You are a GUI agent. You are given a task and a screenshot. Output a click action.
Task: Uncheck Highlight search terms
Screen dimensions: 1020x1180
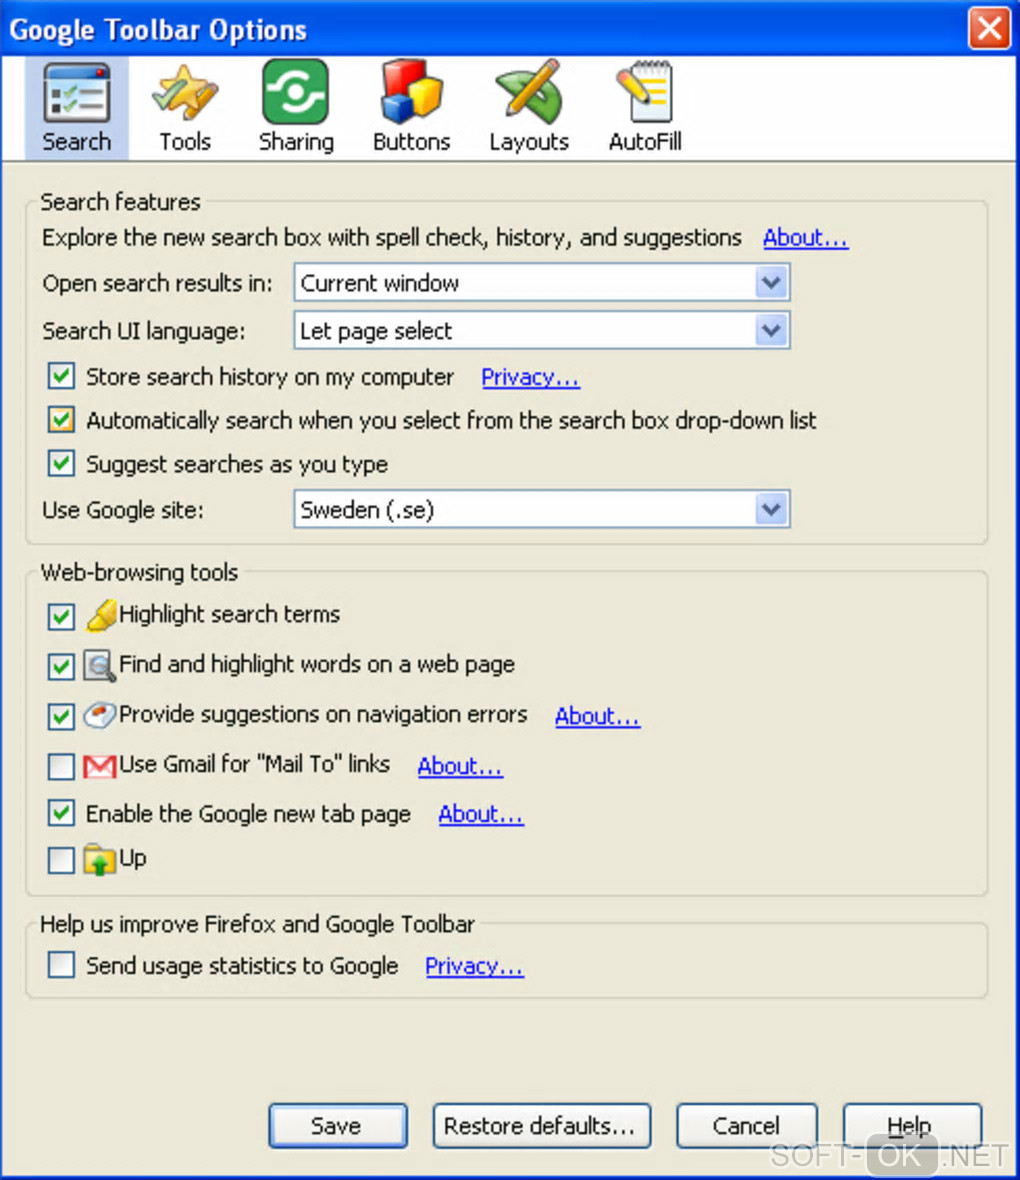click(x=61, y=616)
